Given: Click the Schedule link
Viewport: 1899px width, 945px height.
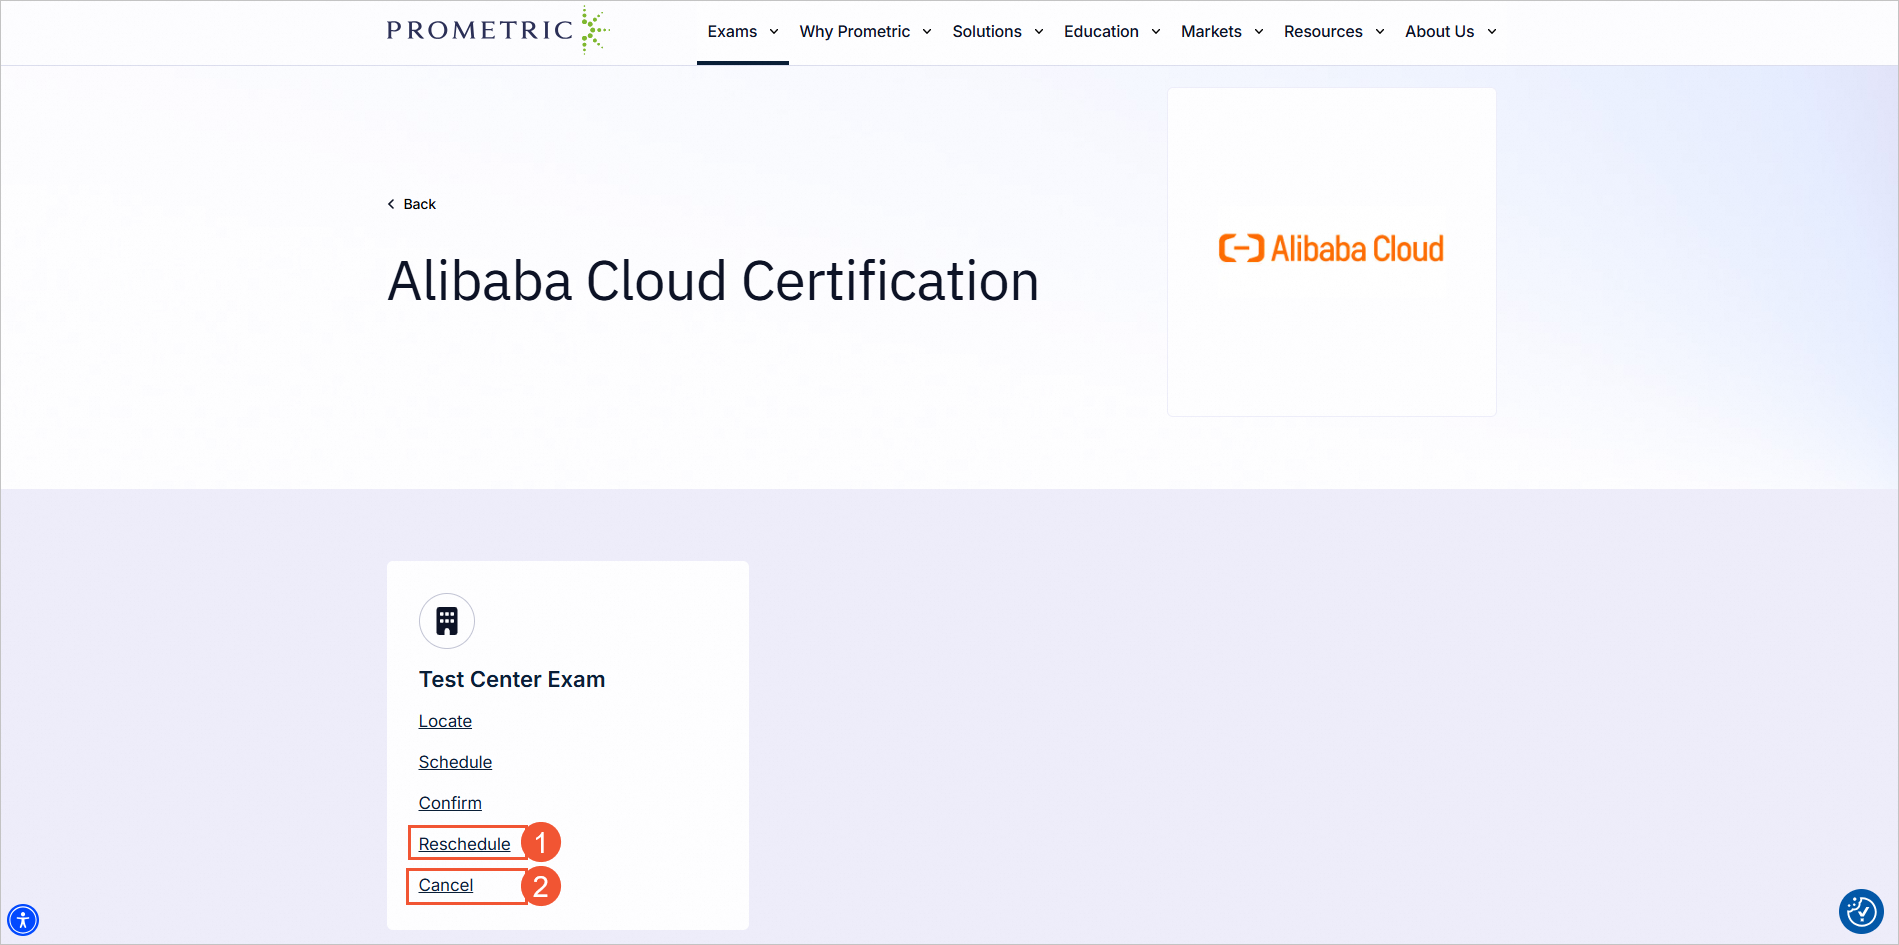Looking at the screenshot, I should (455, 762).
